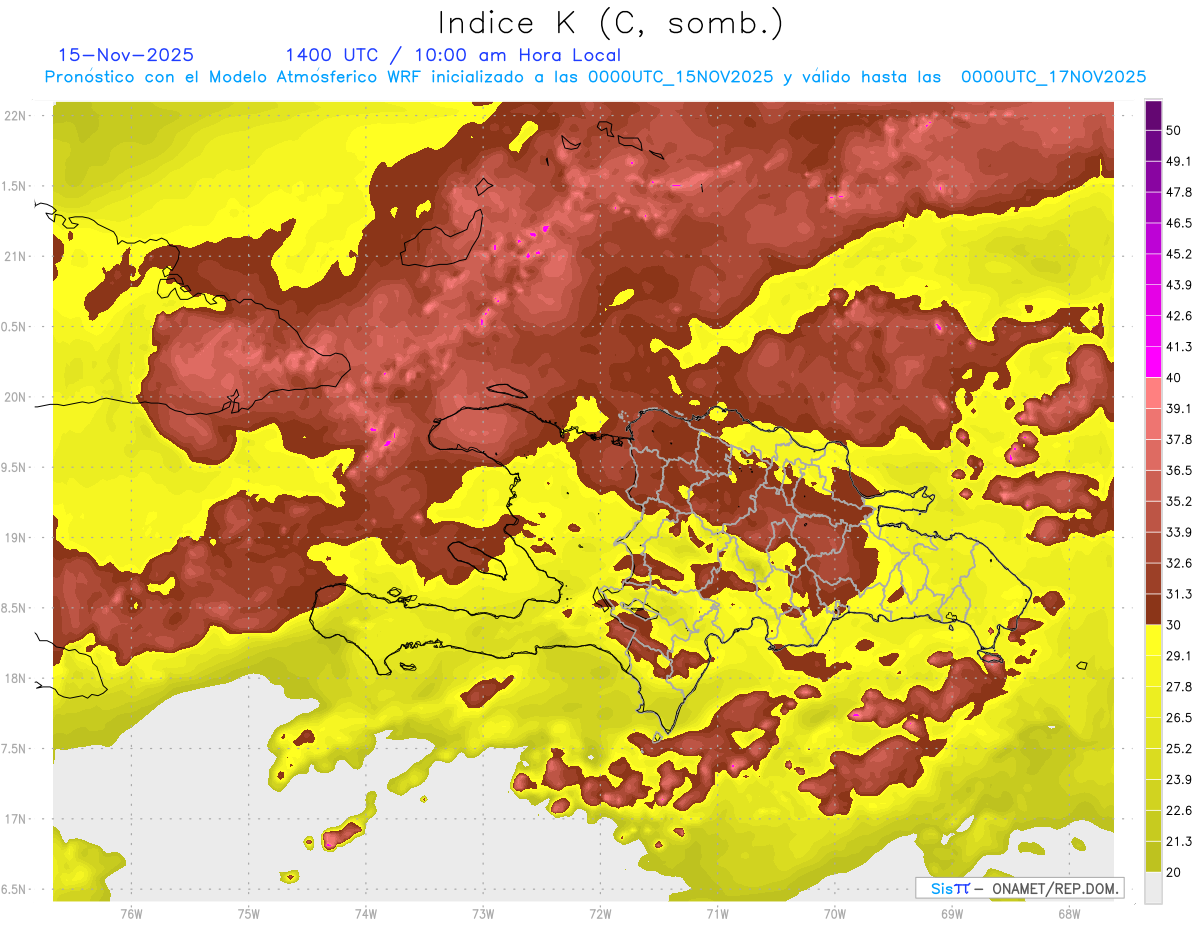Click the colorbar value '26.5'
Image resolution: width=1200 pixels, height=927 pixels.
1178,717
